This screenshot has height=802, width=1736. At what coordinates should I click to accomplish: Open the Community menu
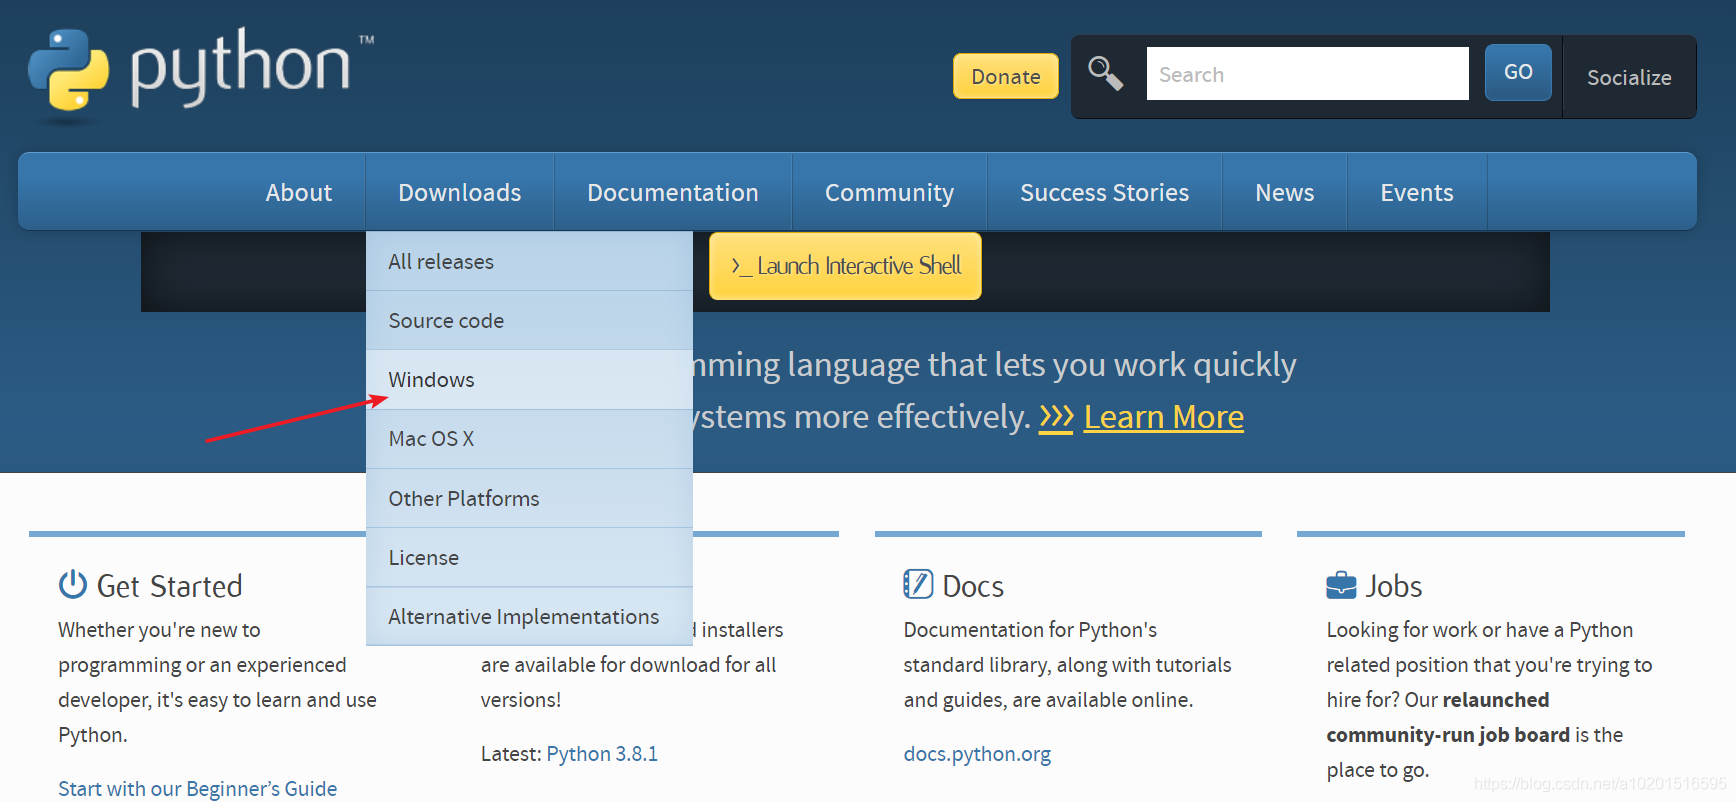coord(889,192)
